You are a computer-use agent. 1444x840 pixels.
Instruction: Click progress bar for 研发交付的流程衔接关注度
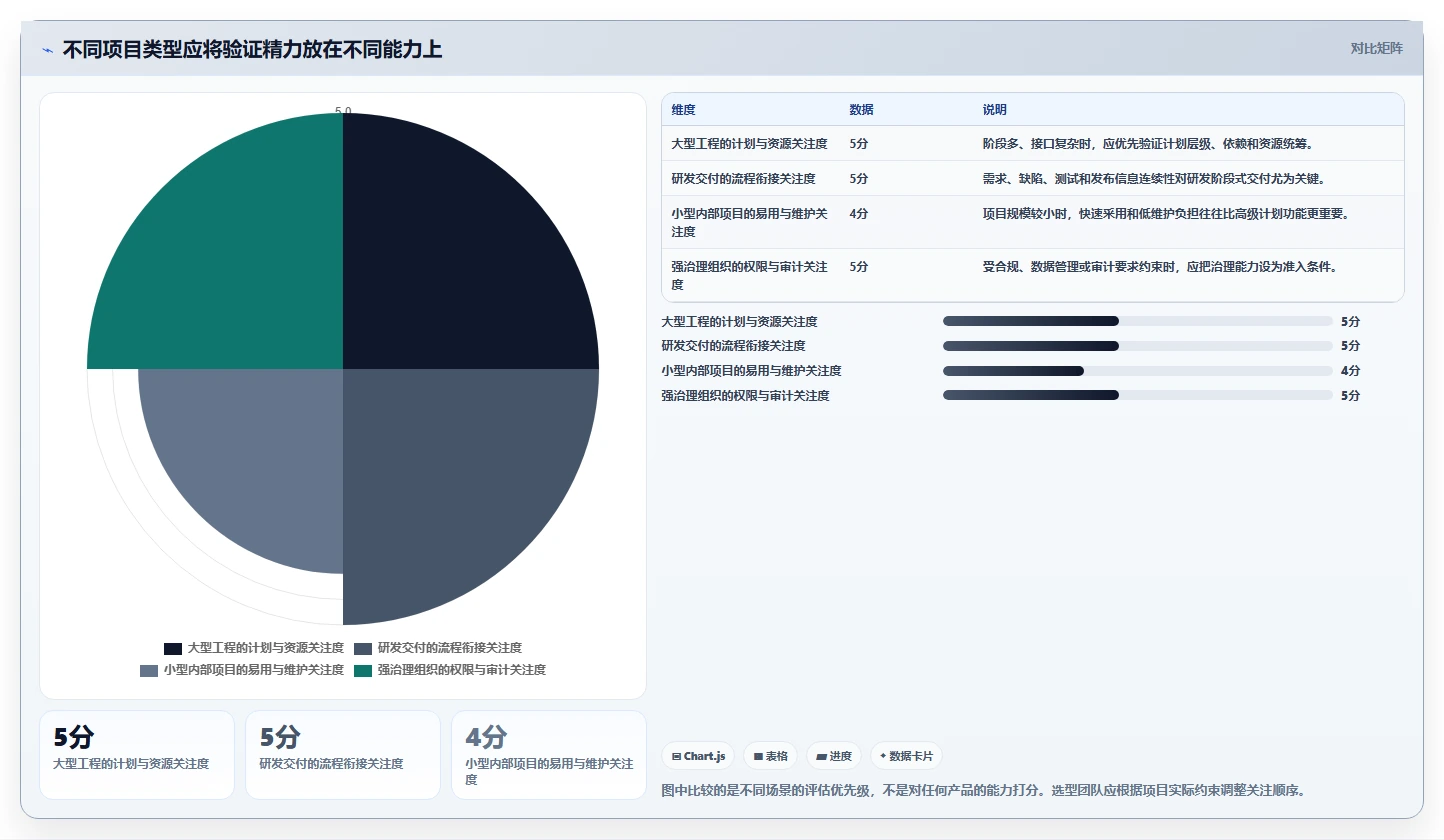1138,346
